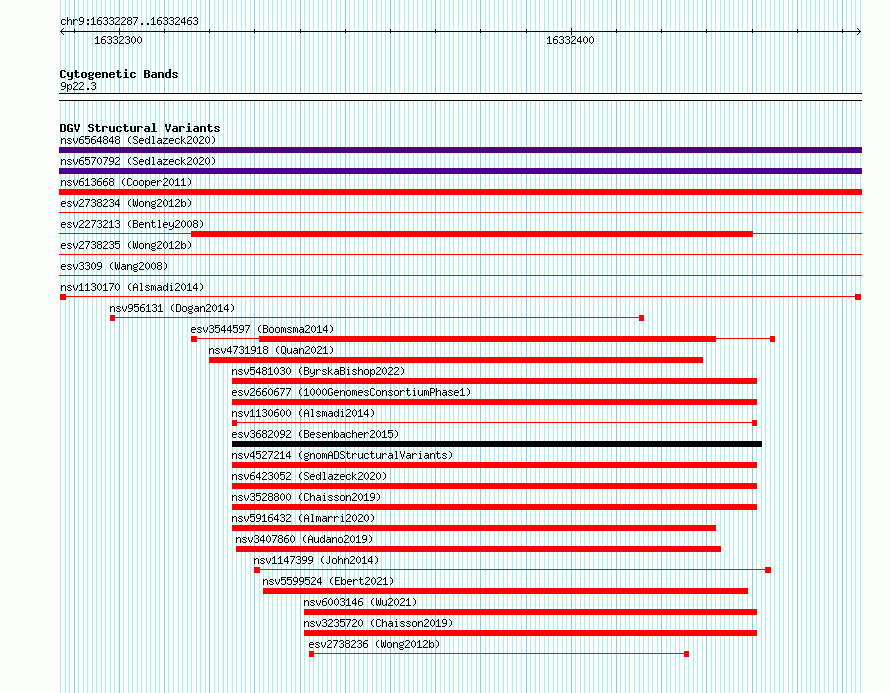Click right end marker of nsv956131

[641, 318]
